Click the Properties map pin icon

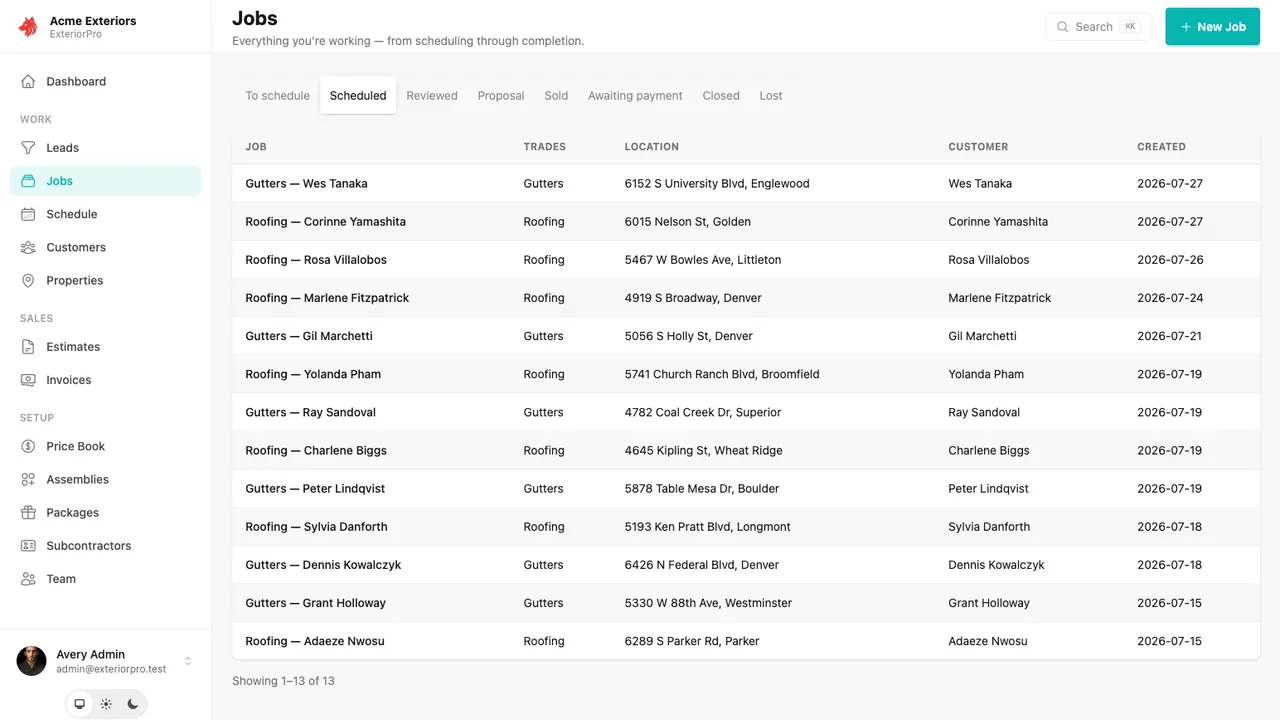(x=28, y=281)
